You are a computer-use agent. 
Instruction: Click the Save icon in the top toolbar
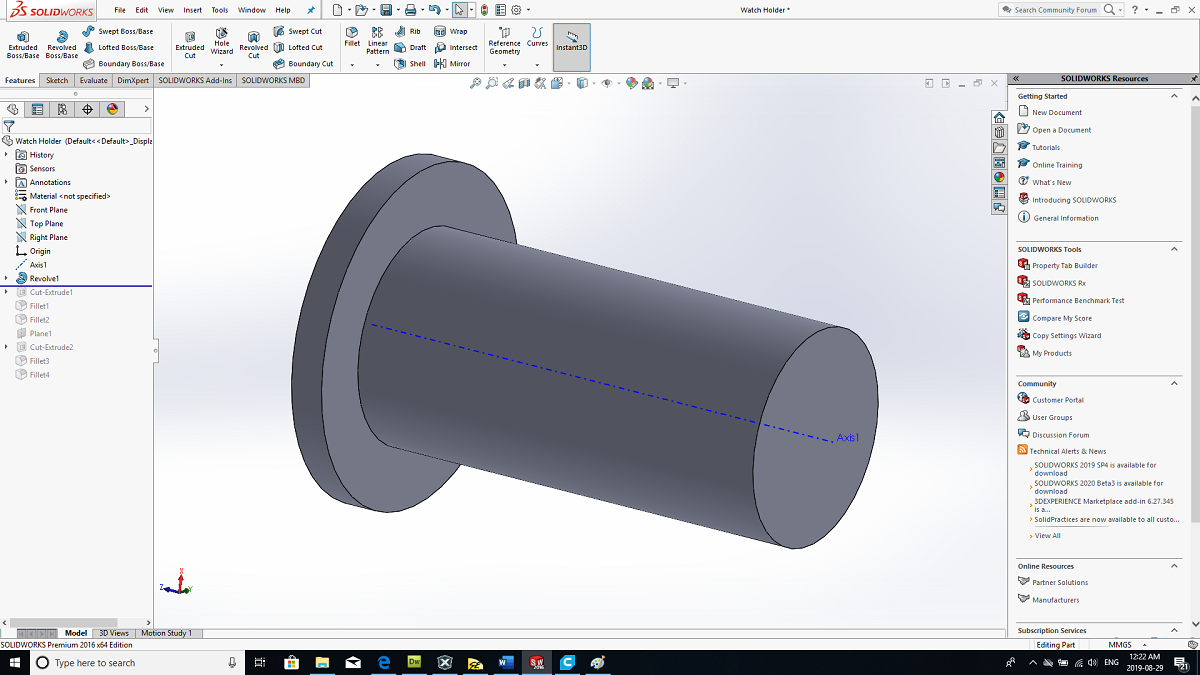point(386,10)
